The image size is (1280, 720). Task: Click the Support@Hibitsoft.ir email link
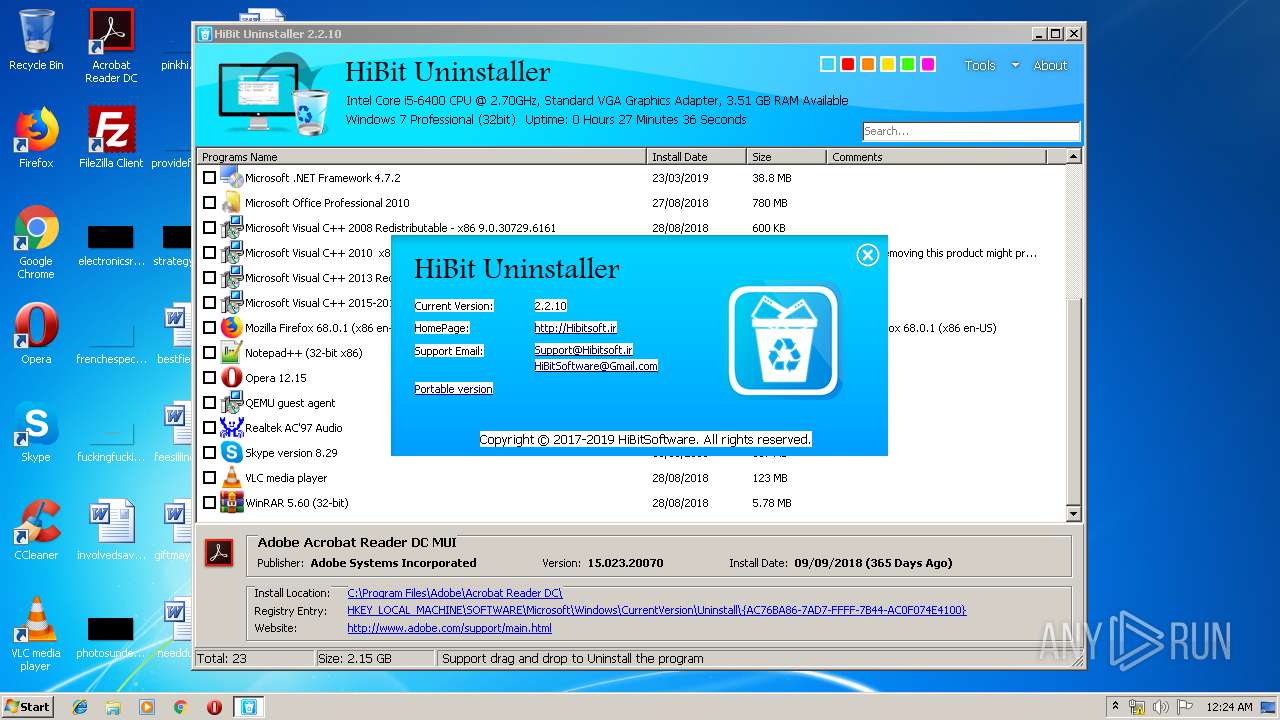[583, 350]
